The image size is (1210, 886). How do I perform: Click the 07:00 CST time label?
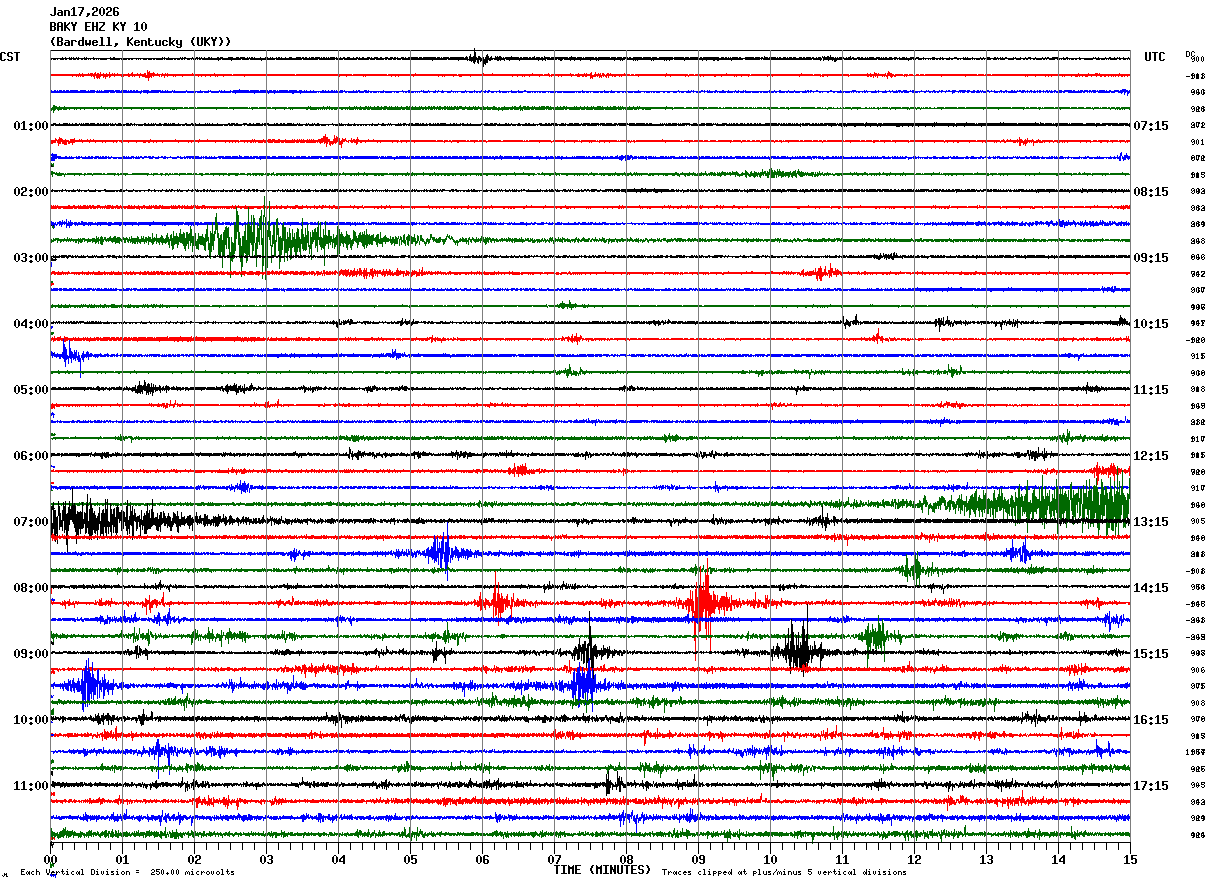pos(31,522)
